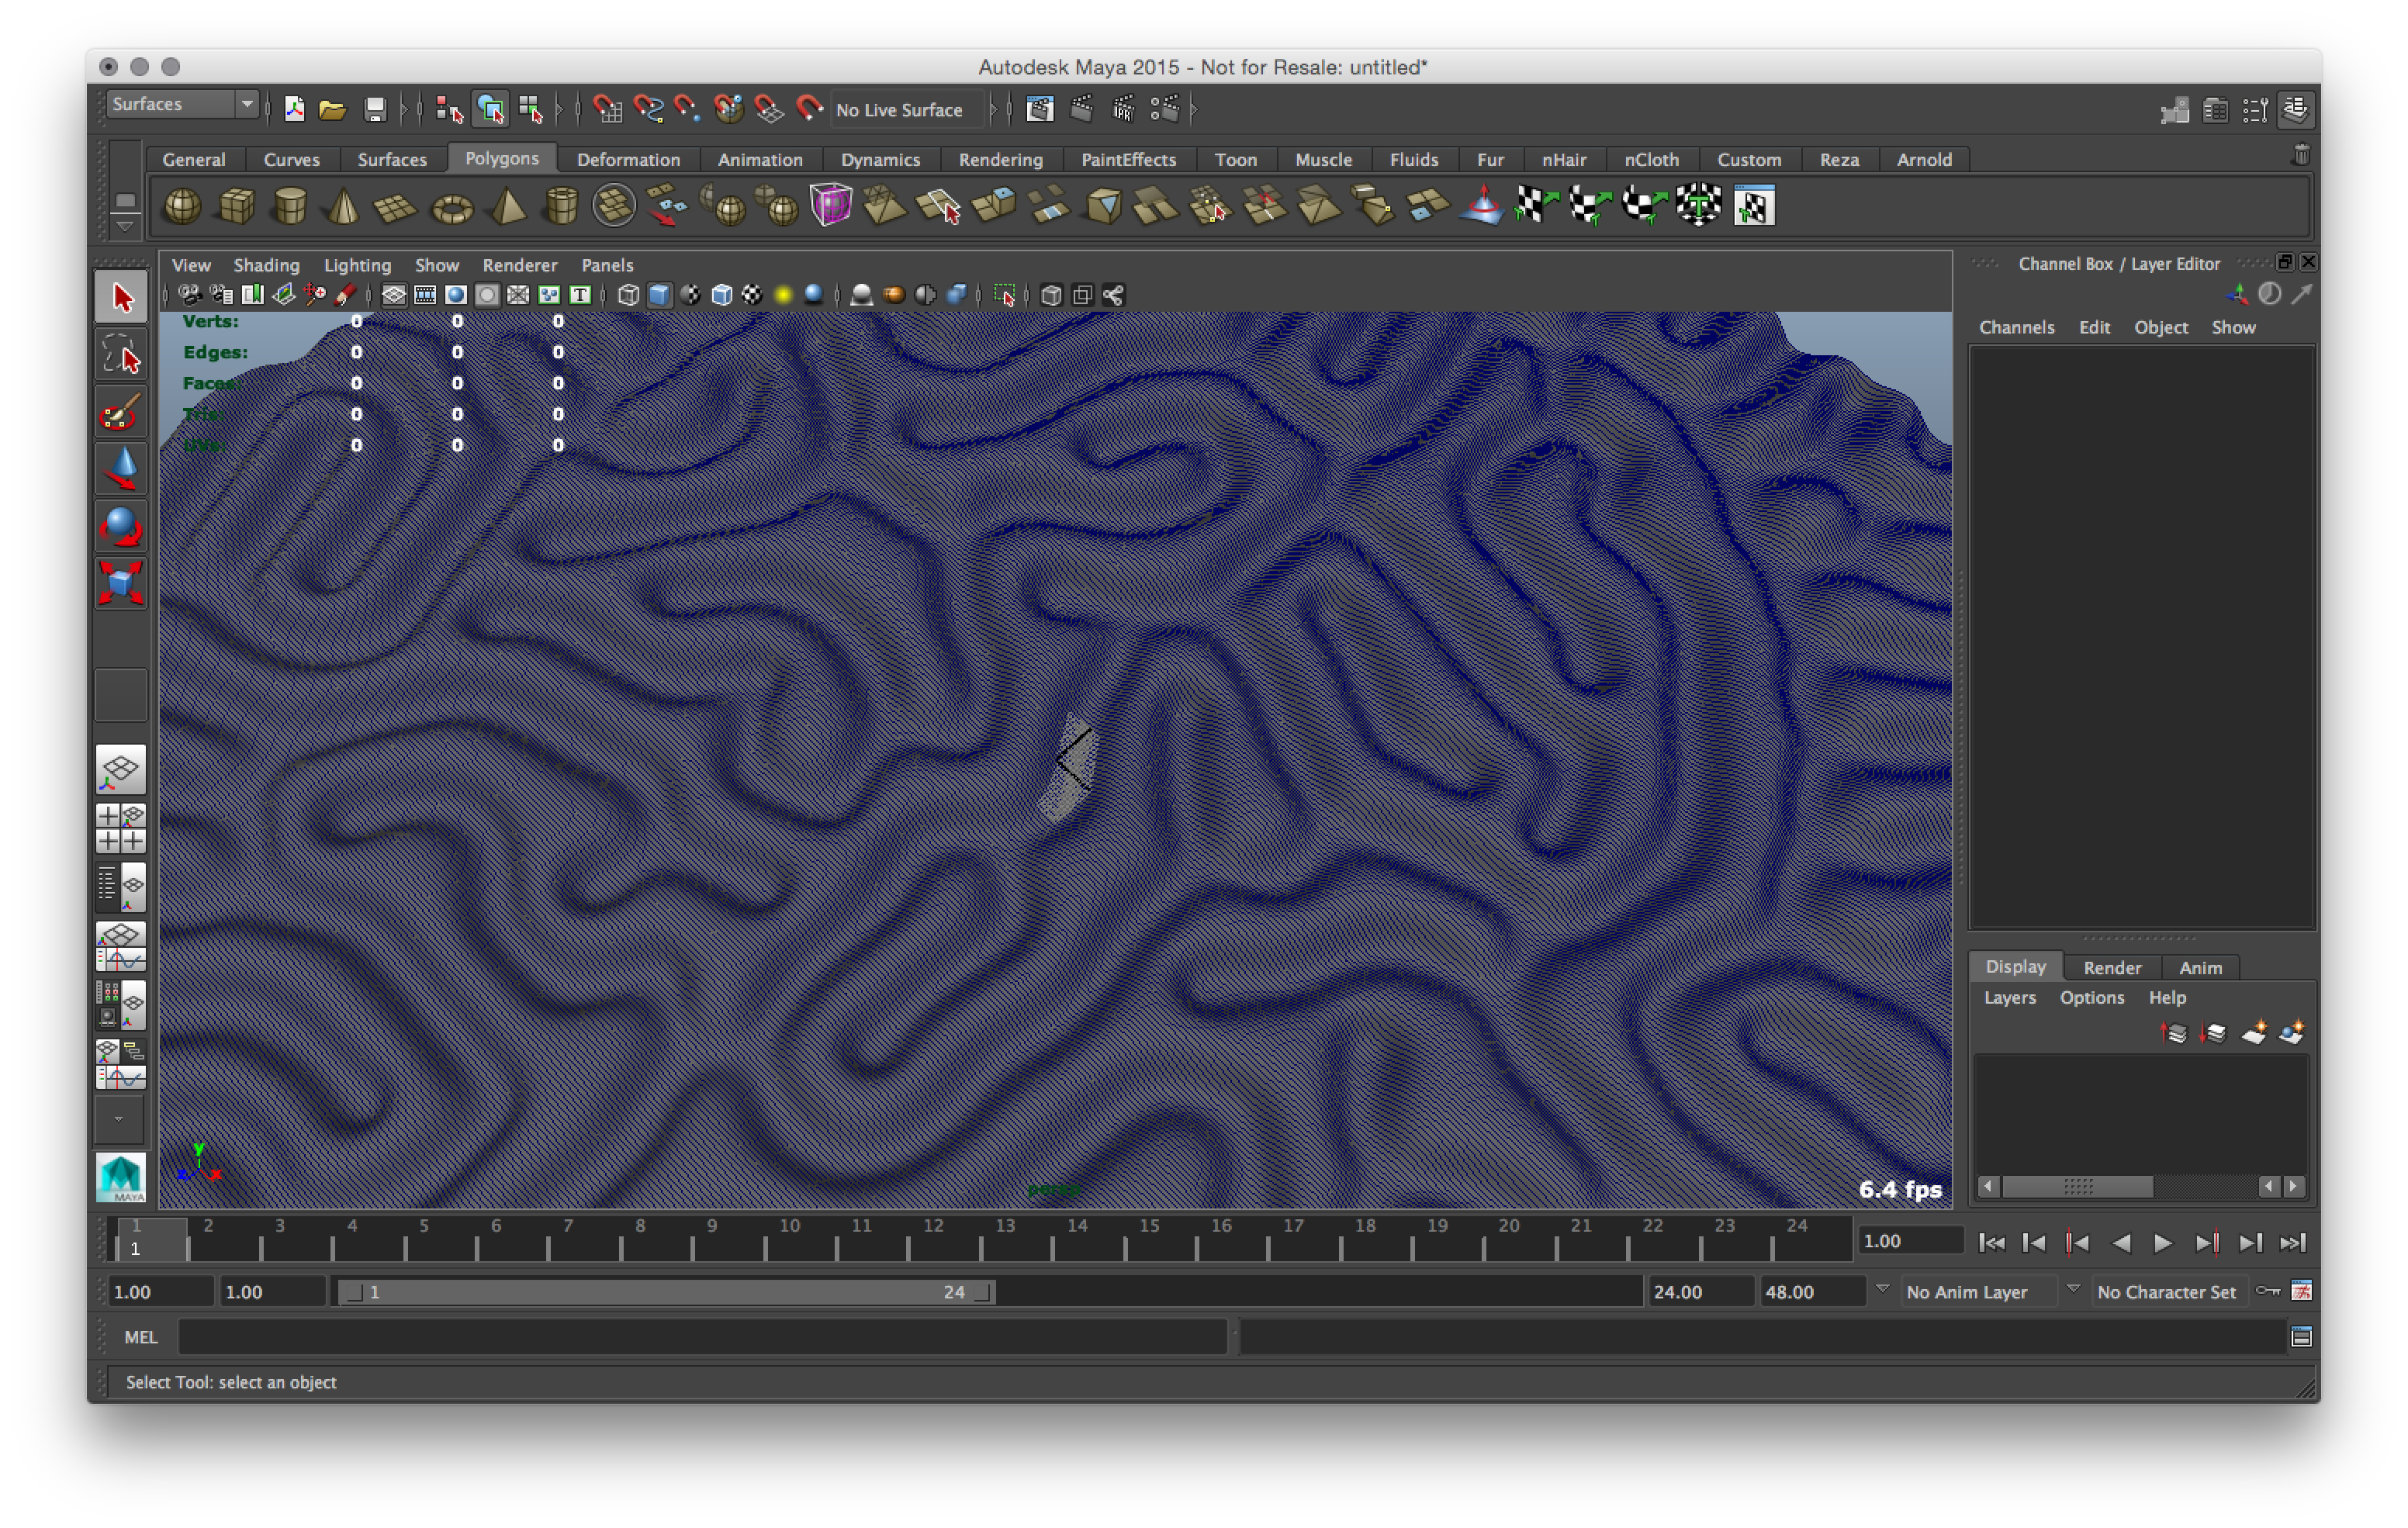Screen dimensions: 2408x1528
Task: Click the Maya logo in the toolbox
Action: point(121,1177)
